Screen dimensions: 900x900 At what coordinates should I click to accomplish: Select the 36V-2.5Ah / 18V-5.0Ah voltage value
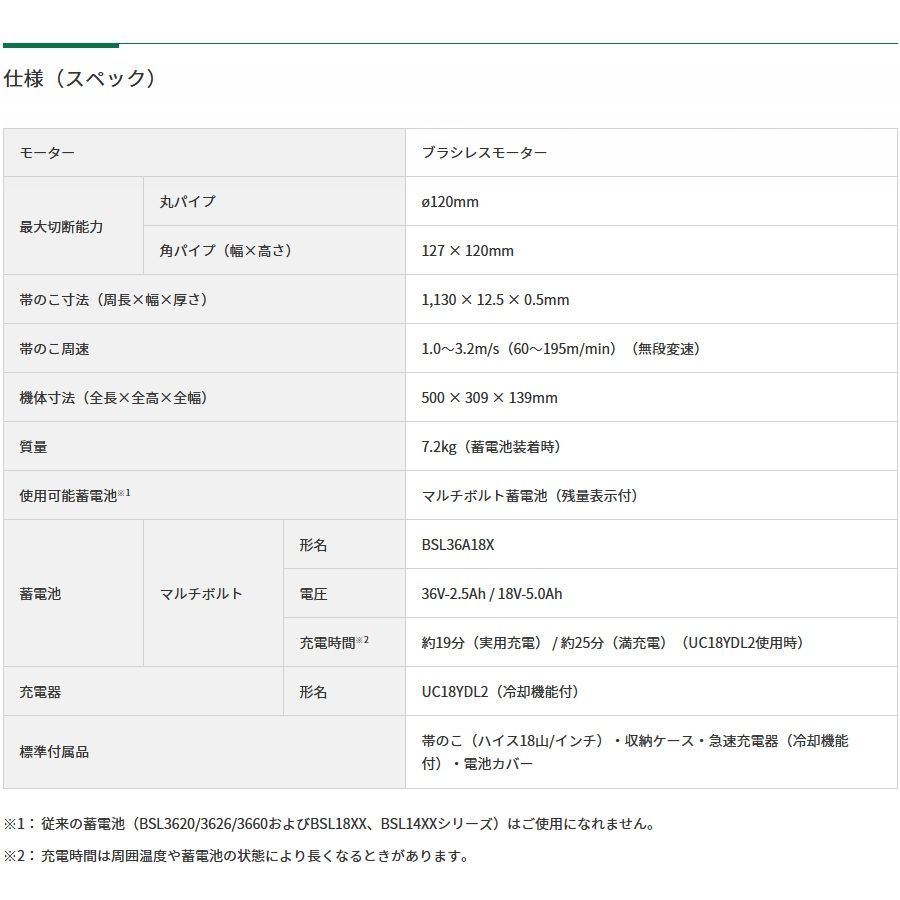tap(491, 594)
